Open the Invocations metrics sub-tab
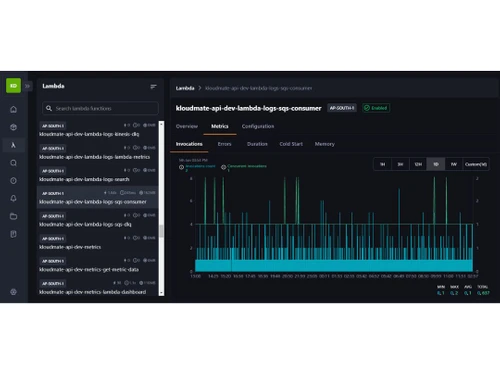The image size is (500, 375). pyautogui.click(x=189, y=144)
